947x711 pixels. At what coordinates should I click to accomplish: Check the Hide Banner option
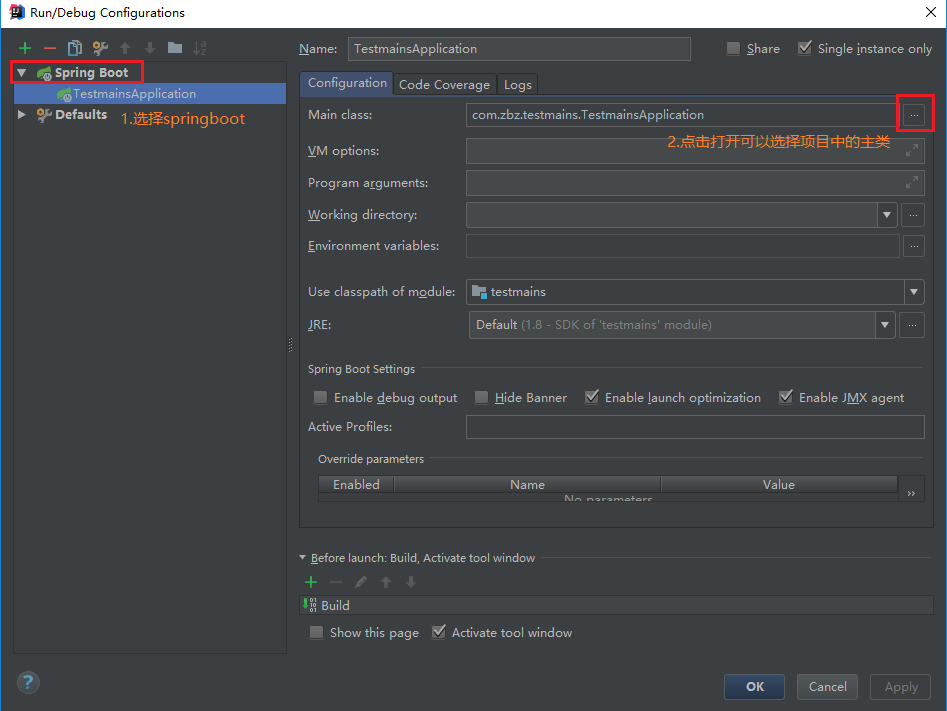point(481,397)
